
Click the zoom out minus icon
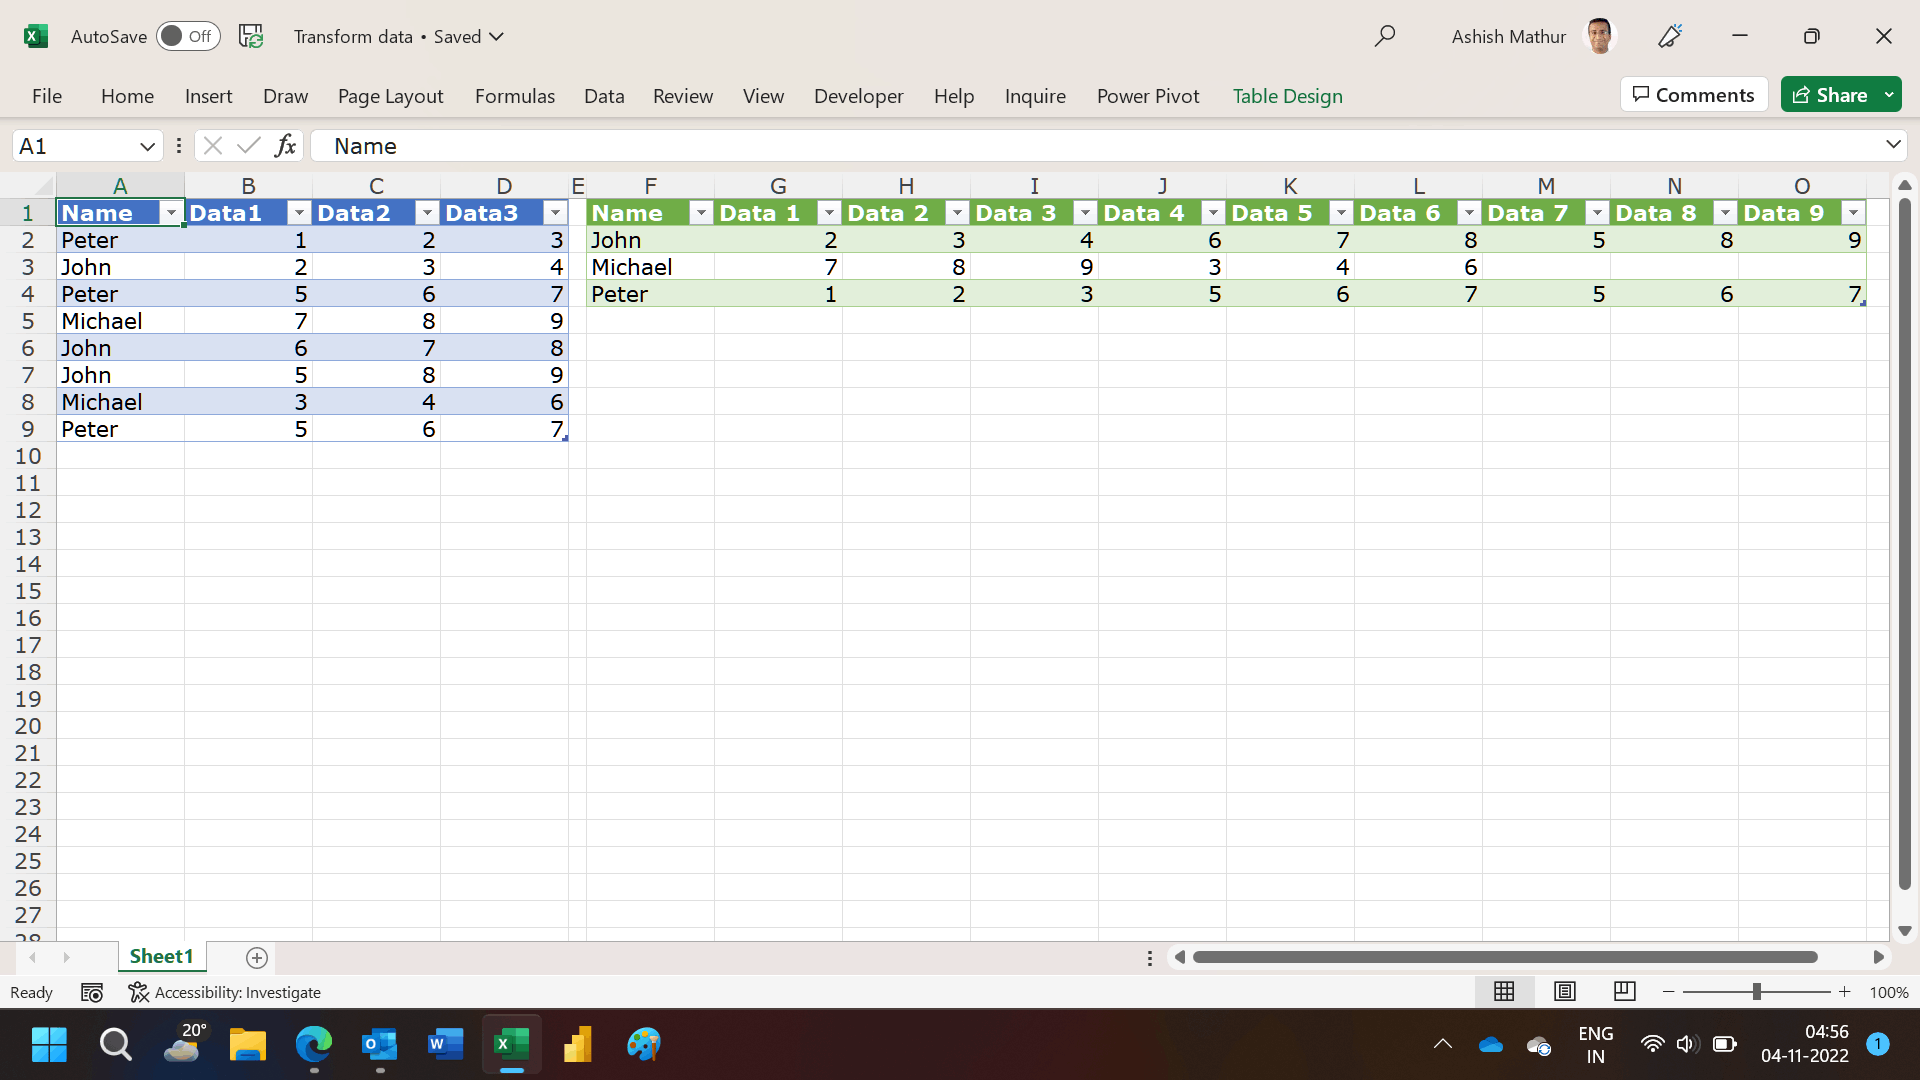coord(1669,992)
